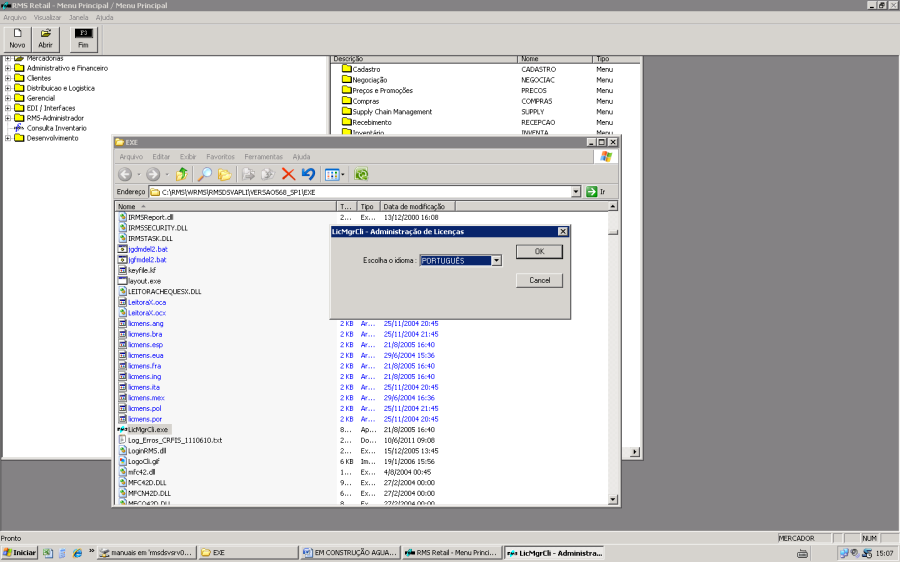Click file list scrollbar down arrow

613,499
